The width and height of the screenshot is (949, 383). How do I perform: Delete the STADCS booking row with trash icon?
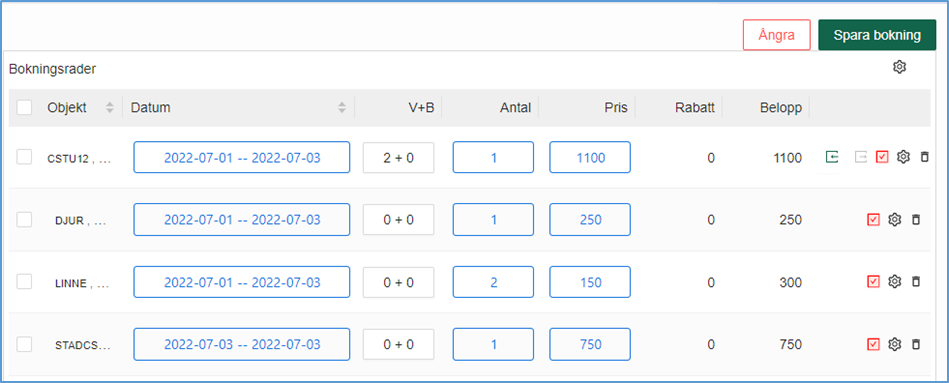(x=916, y=344)
